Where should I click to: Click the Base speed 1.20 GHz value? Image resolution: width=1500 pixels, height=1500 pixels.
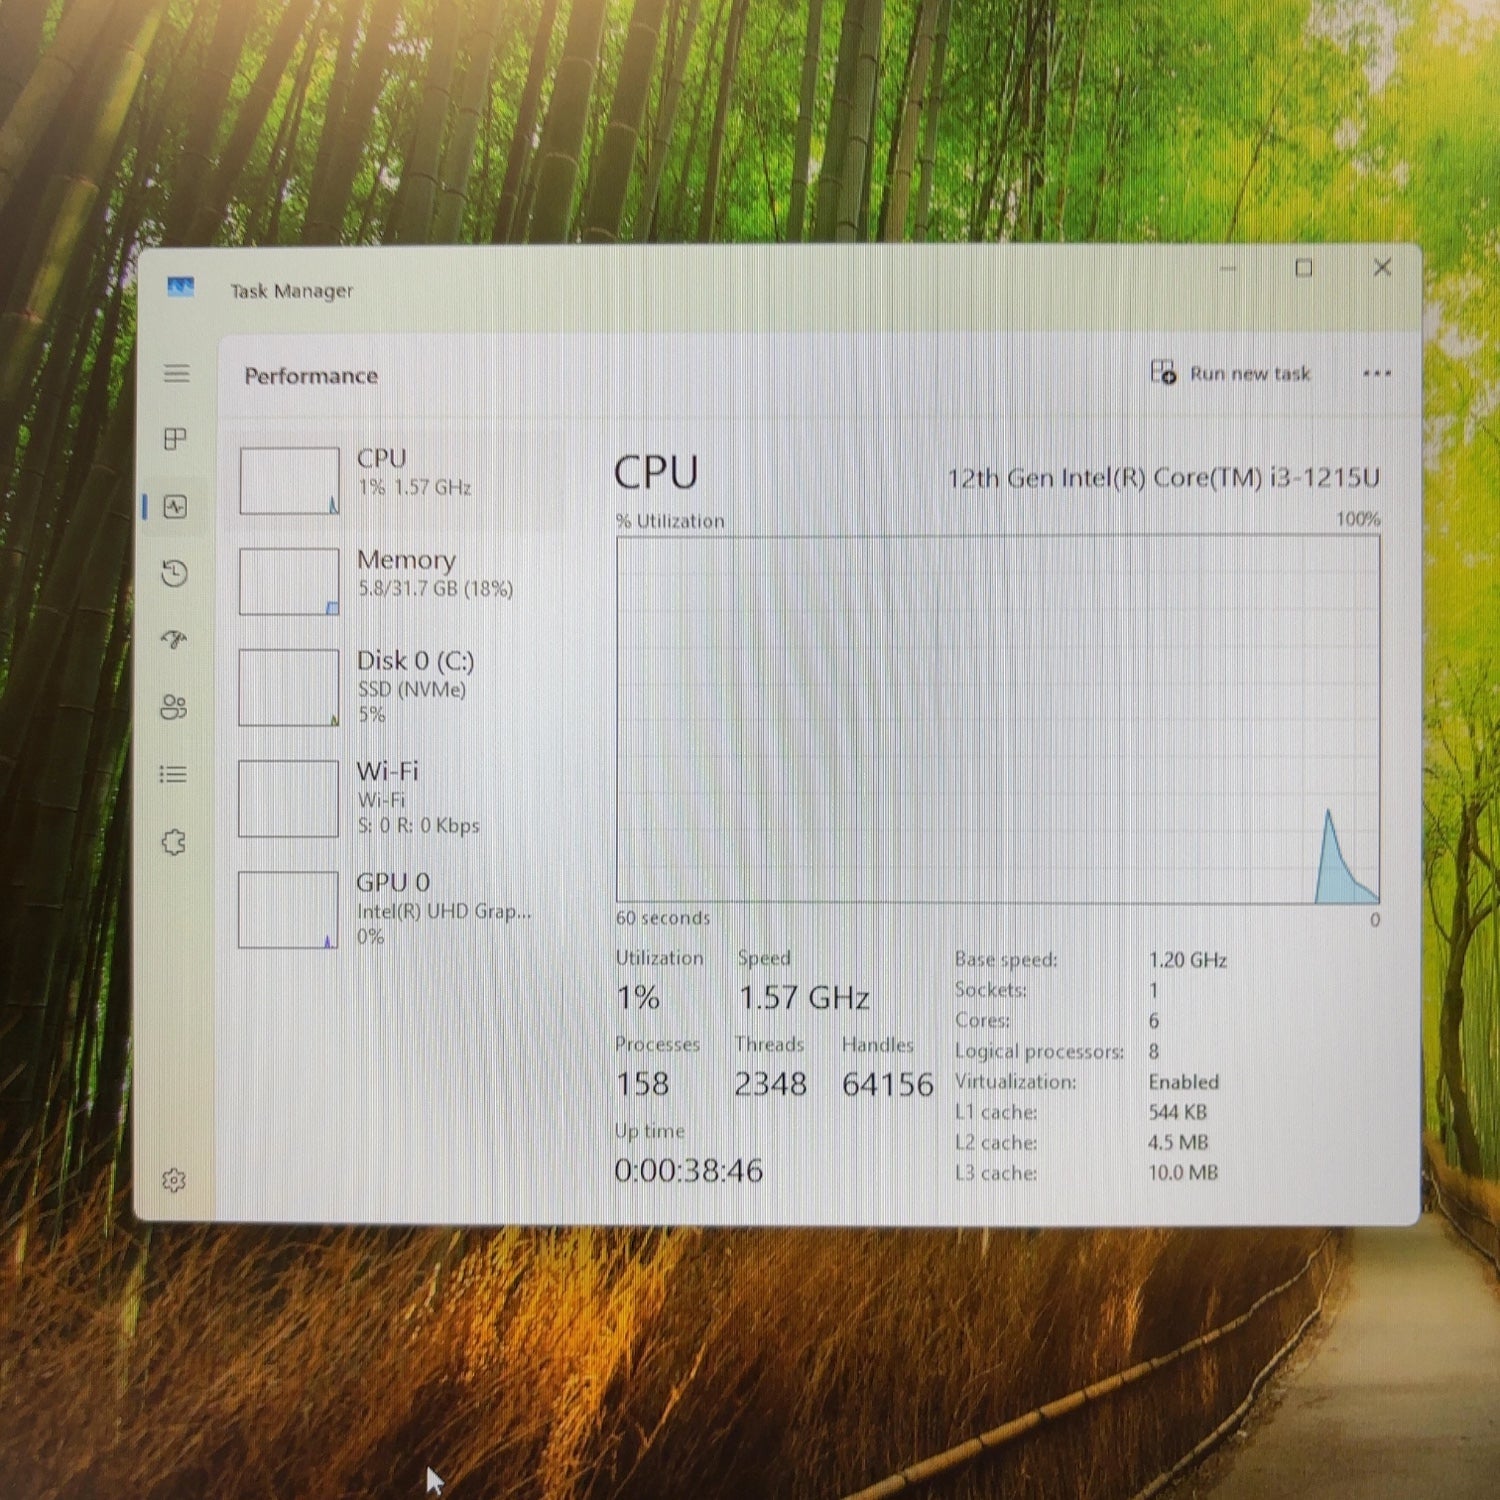tap(1187, 960)
